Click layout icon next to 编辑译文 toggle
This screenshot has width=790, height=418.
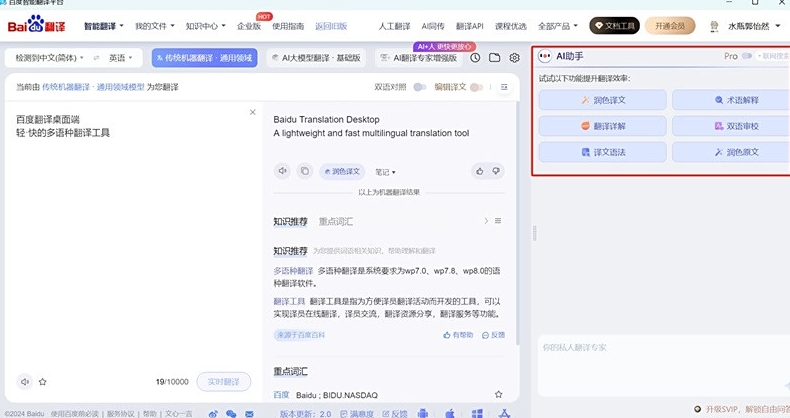click(x=504, y=87)
